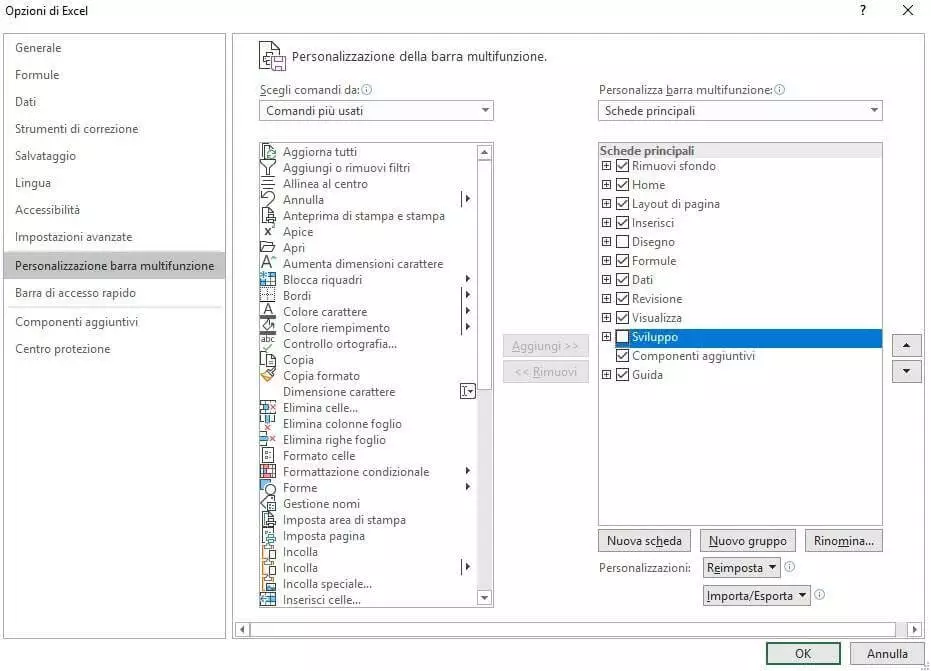Enable the Sviluppo tab checkbox
This screenshot has height=671, width=931.
[623, 337]
